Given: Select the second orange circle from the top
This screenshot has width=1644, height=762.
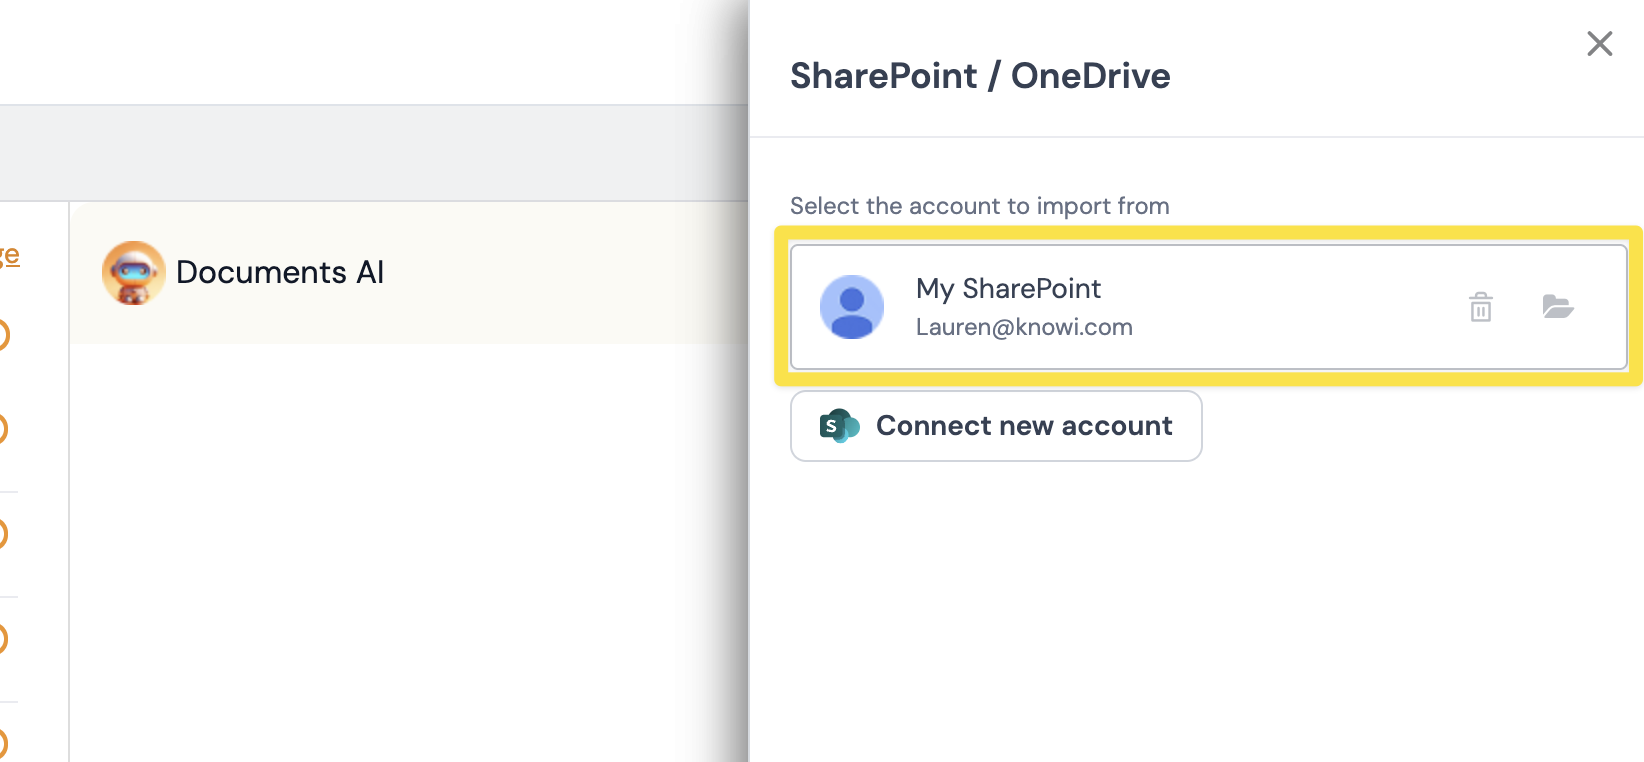Looking at the screenshot, I should (x=3, y=429).
